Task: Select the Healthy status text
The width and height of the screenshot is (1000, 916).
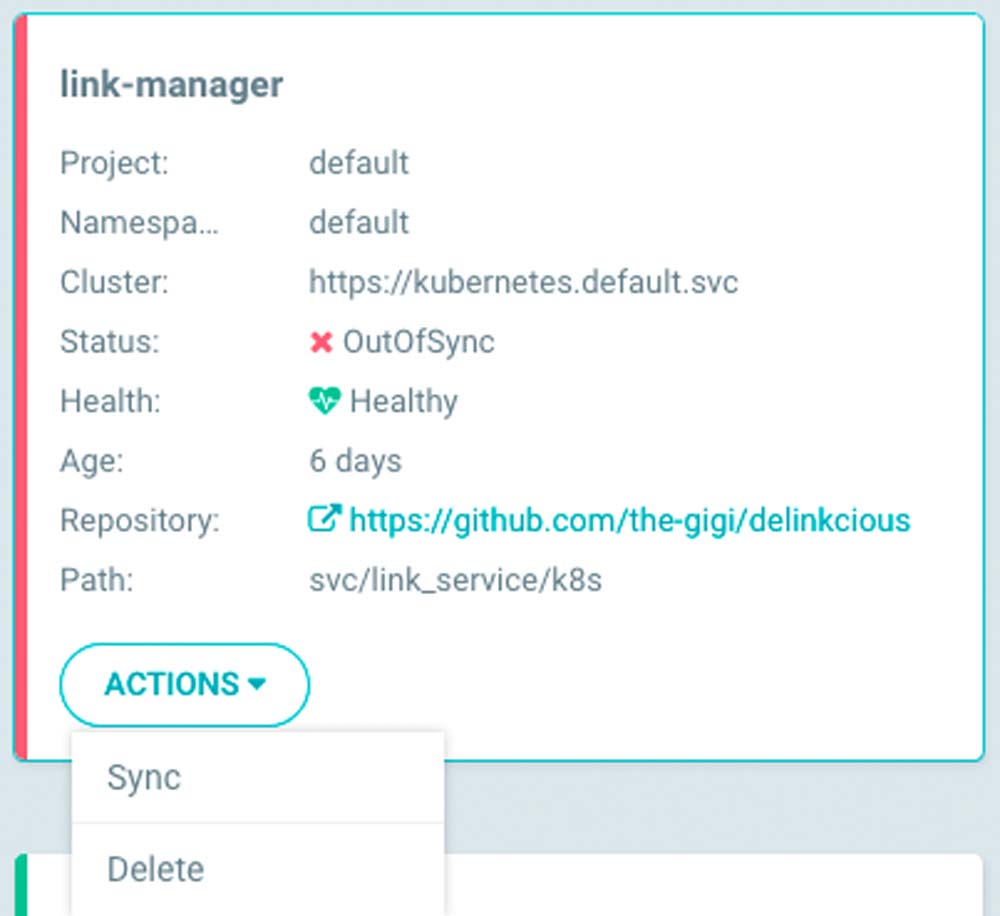Action: tap(403, 401)
